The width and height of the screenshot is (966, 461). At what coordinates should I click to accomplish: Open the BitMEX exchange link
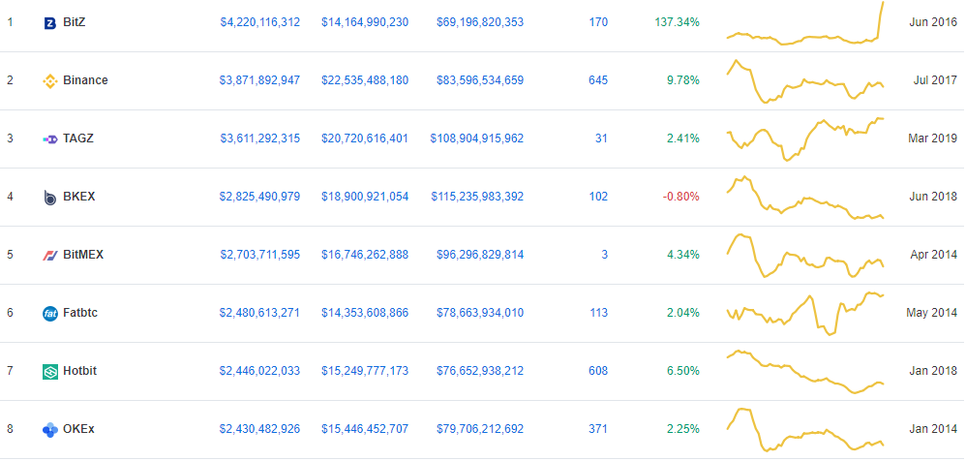click(83, 255)
